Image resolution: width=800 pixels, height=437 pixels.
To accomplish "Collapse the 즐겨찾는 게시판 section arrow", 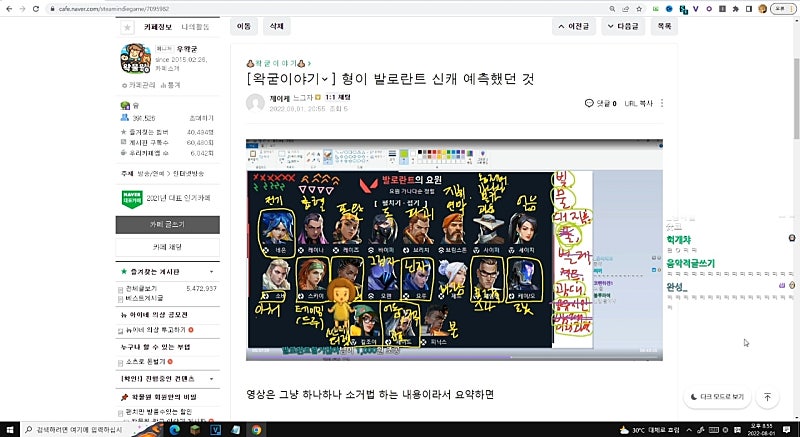I will click(211, 272).
